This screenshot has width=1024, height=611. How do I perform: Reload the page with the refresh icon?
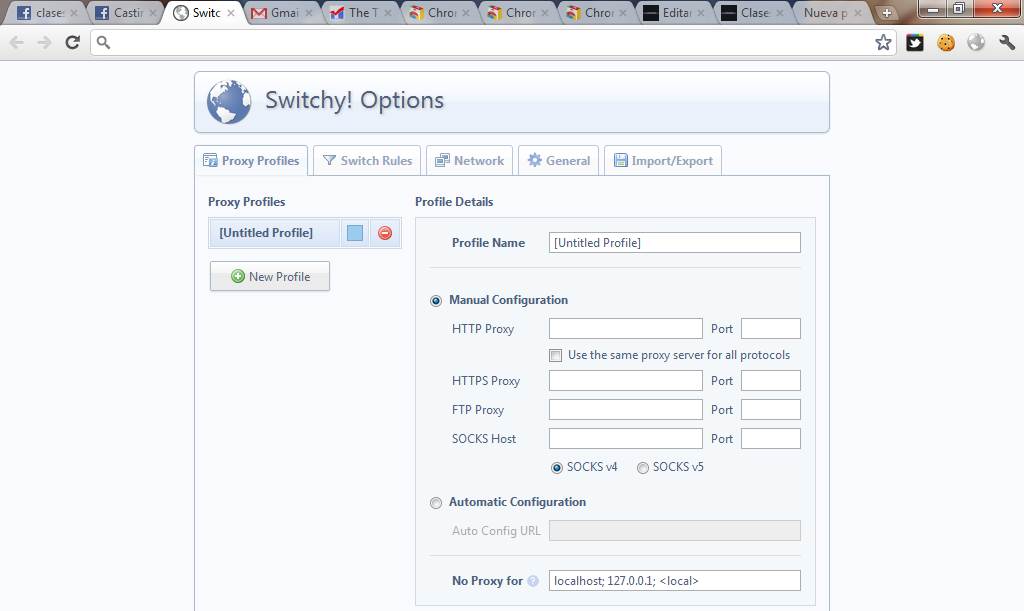[72, 42]
